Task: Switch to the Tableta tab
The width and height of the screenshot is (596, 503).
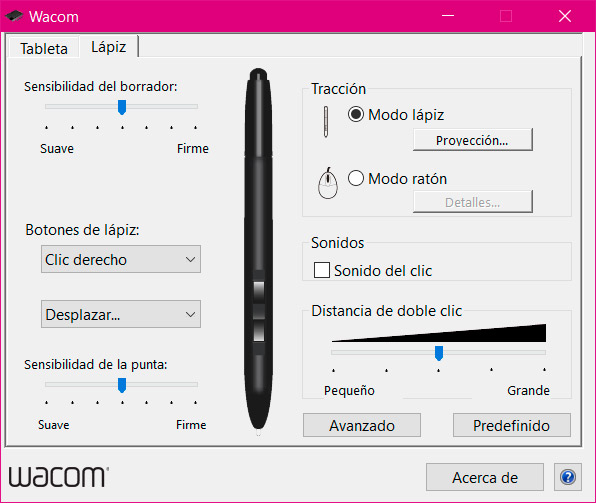Action: pyautogui.click(x=44, y=48)
